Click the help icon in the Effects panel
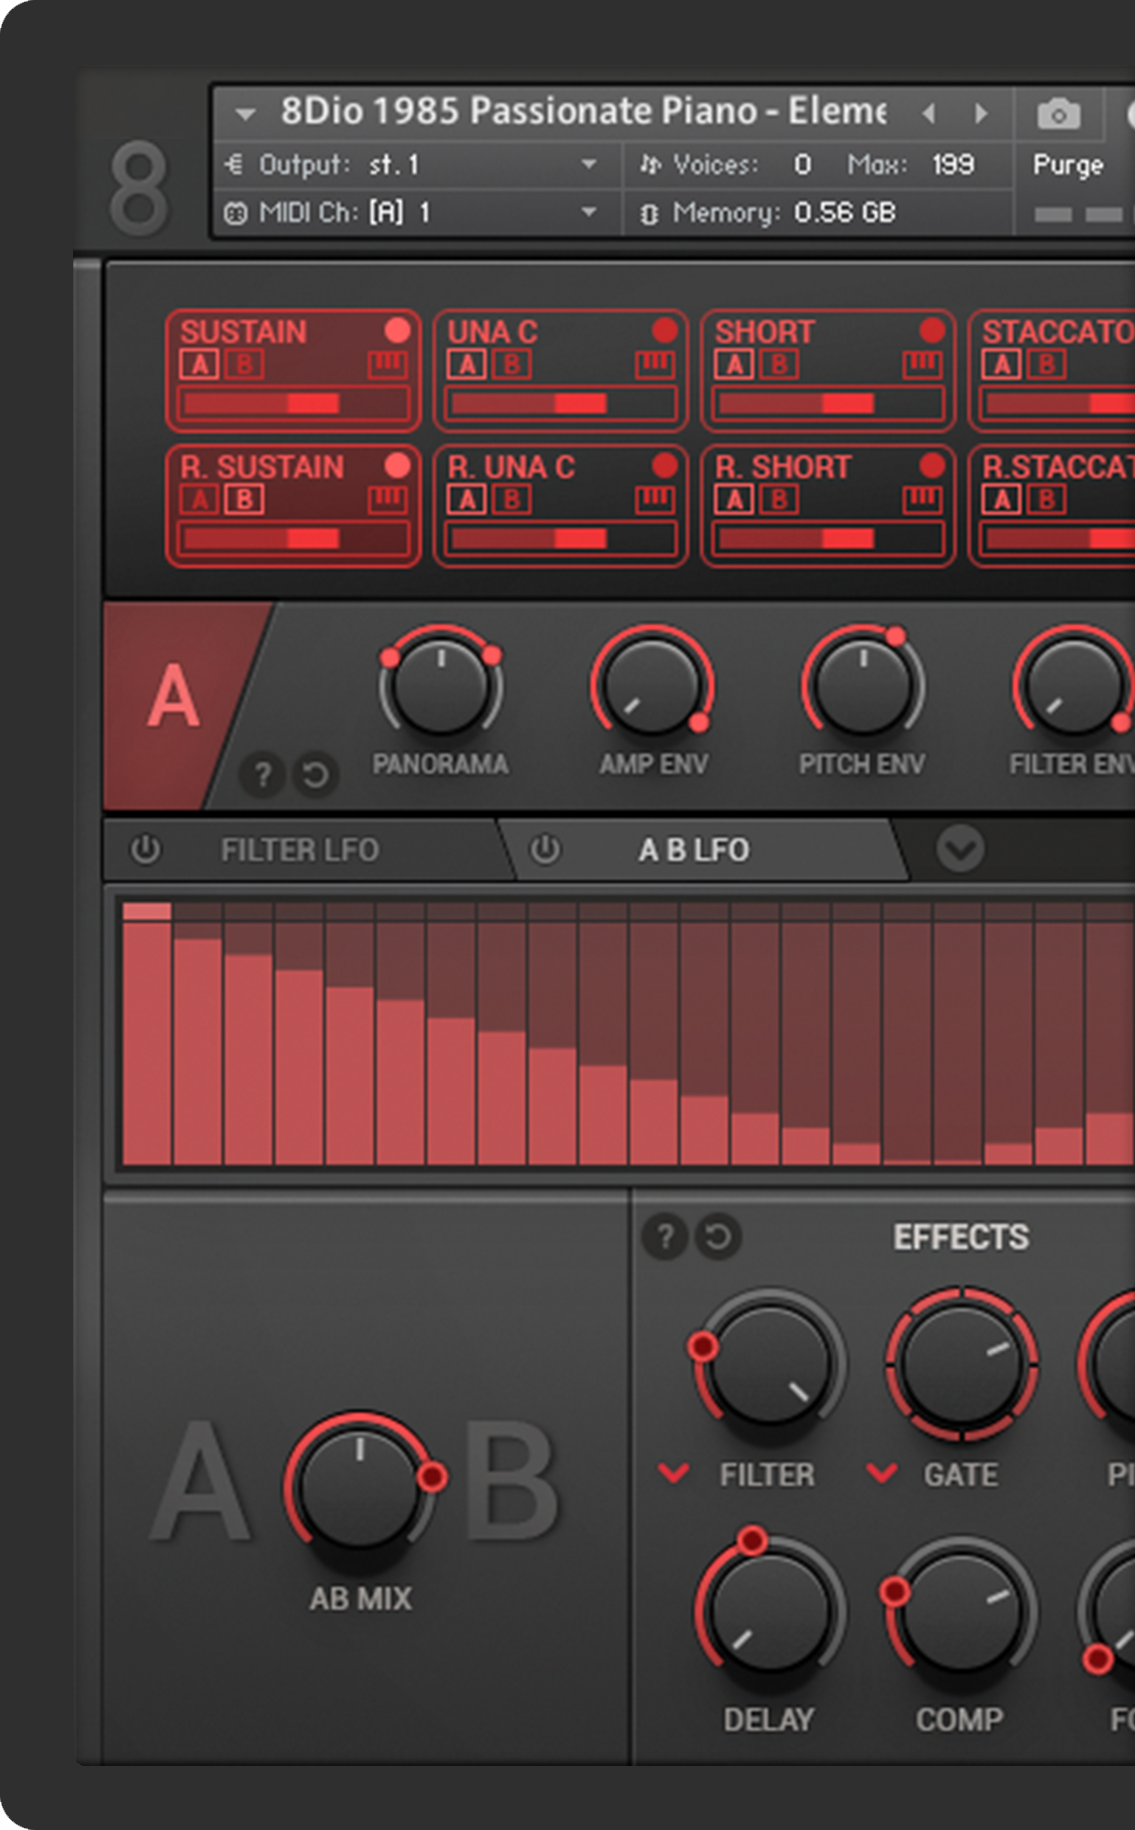 664,1237
